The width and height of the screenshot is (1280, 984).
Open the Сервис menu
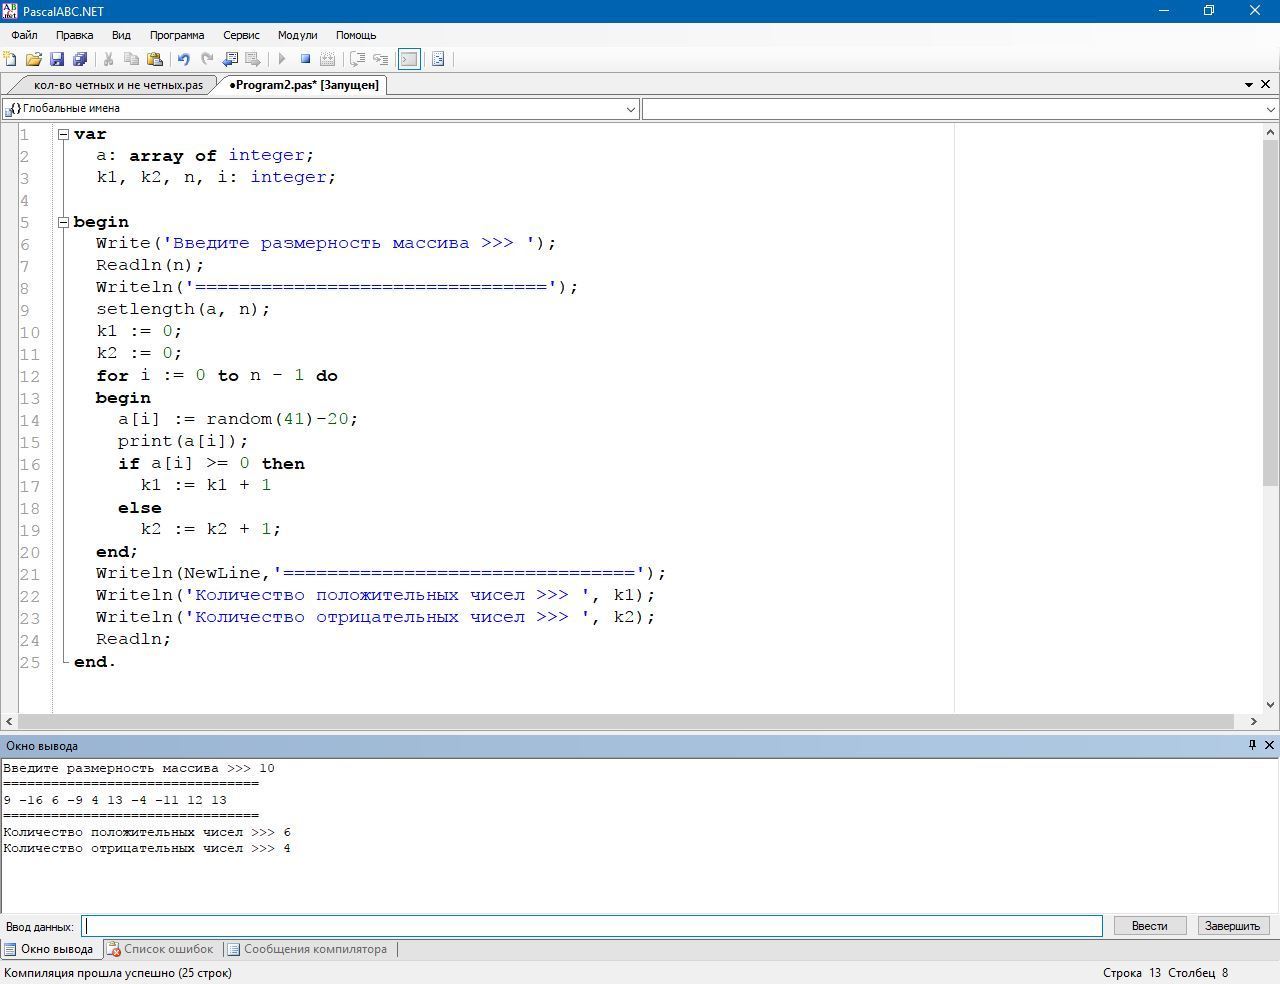(241, 35)
